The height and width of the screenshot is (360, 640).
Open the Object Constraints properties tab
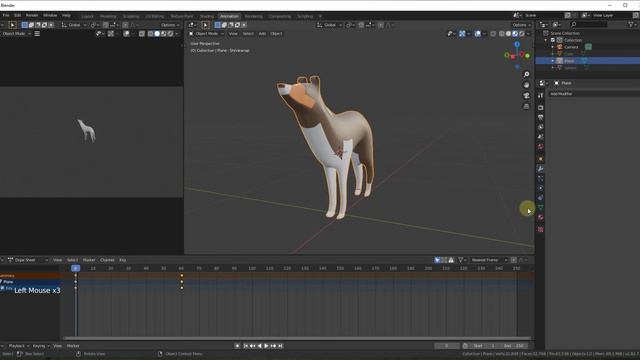tap(540, 198)
